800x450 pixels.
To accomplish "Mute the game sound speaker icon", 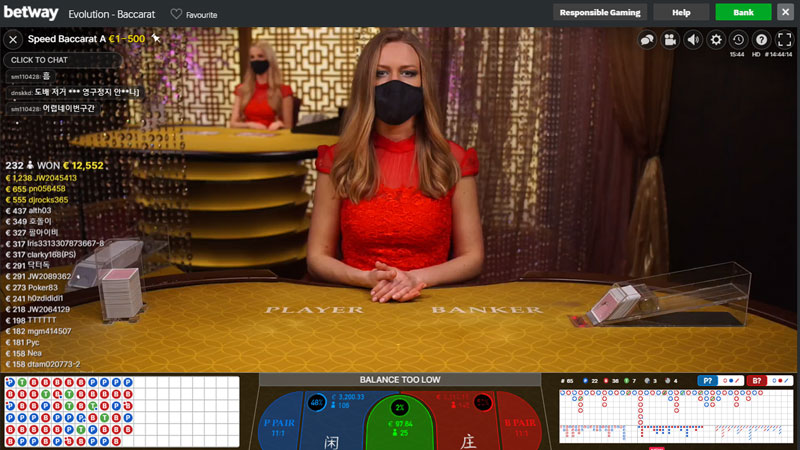I will click(693, 40).
